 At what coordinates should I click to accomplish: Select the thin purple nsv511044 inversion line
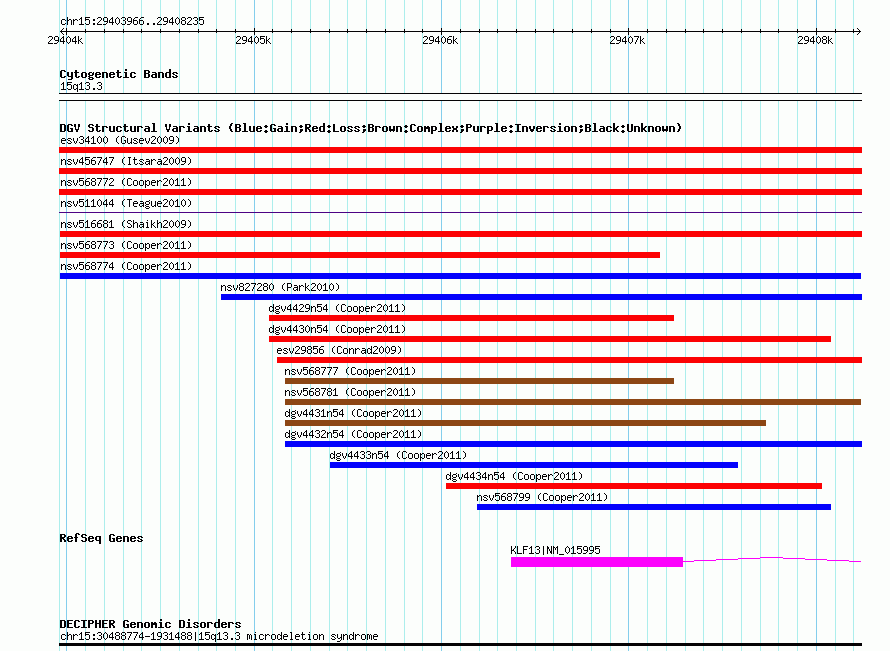pyautogui.click(x=460, y=212)
